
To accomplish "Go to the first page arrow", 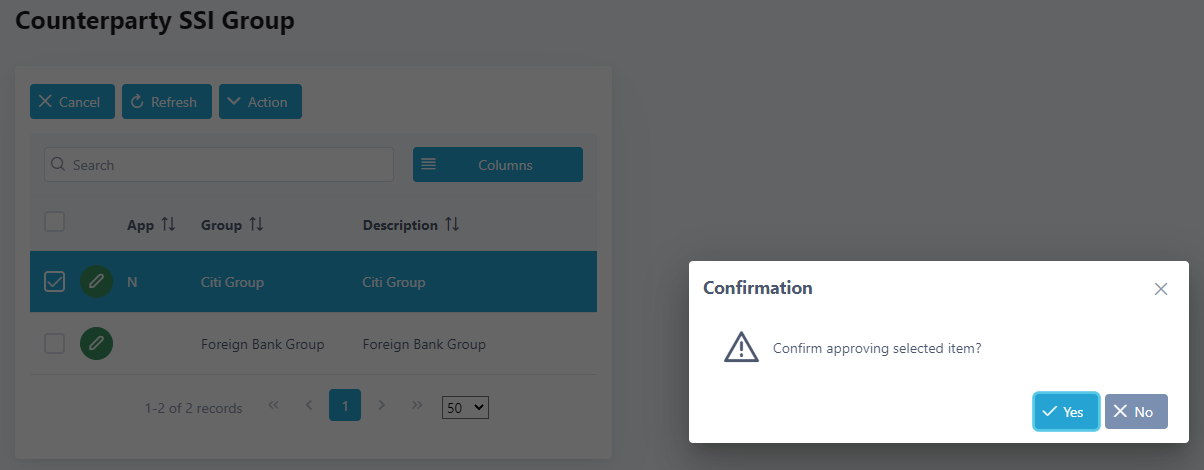I will tap(273, 405).
